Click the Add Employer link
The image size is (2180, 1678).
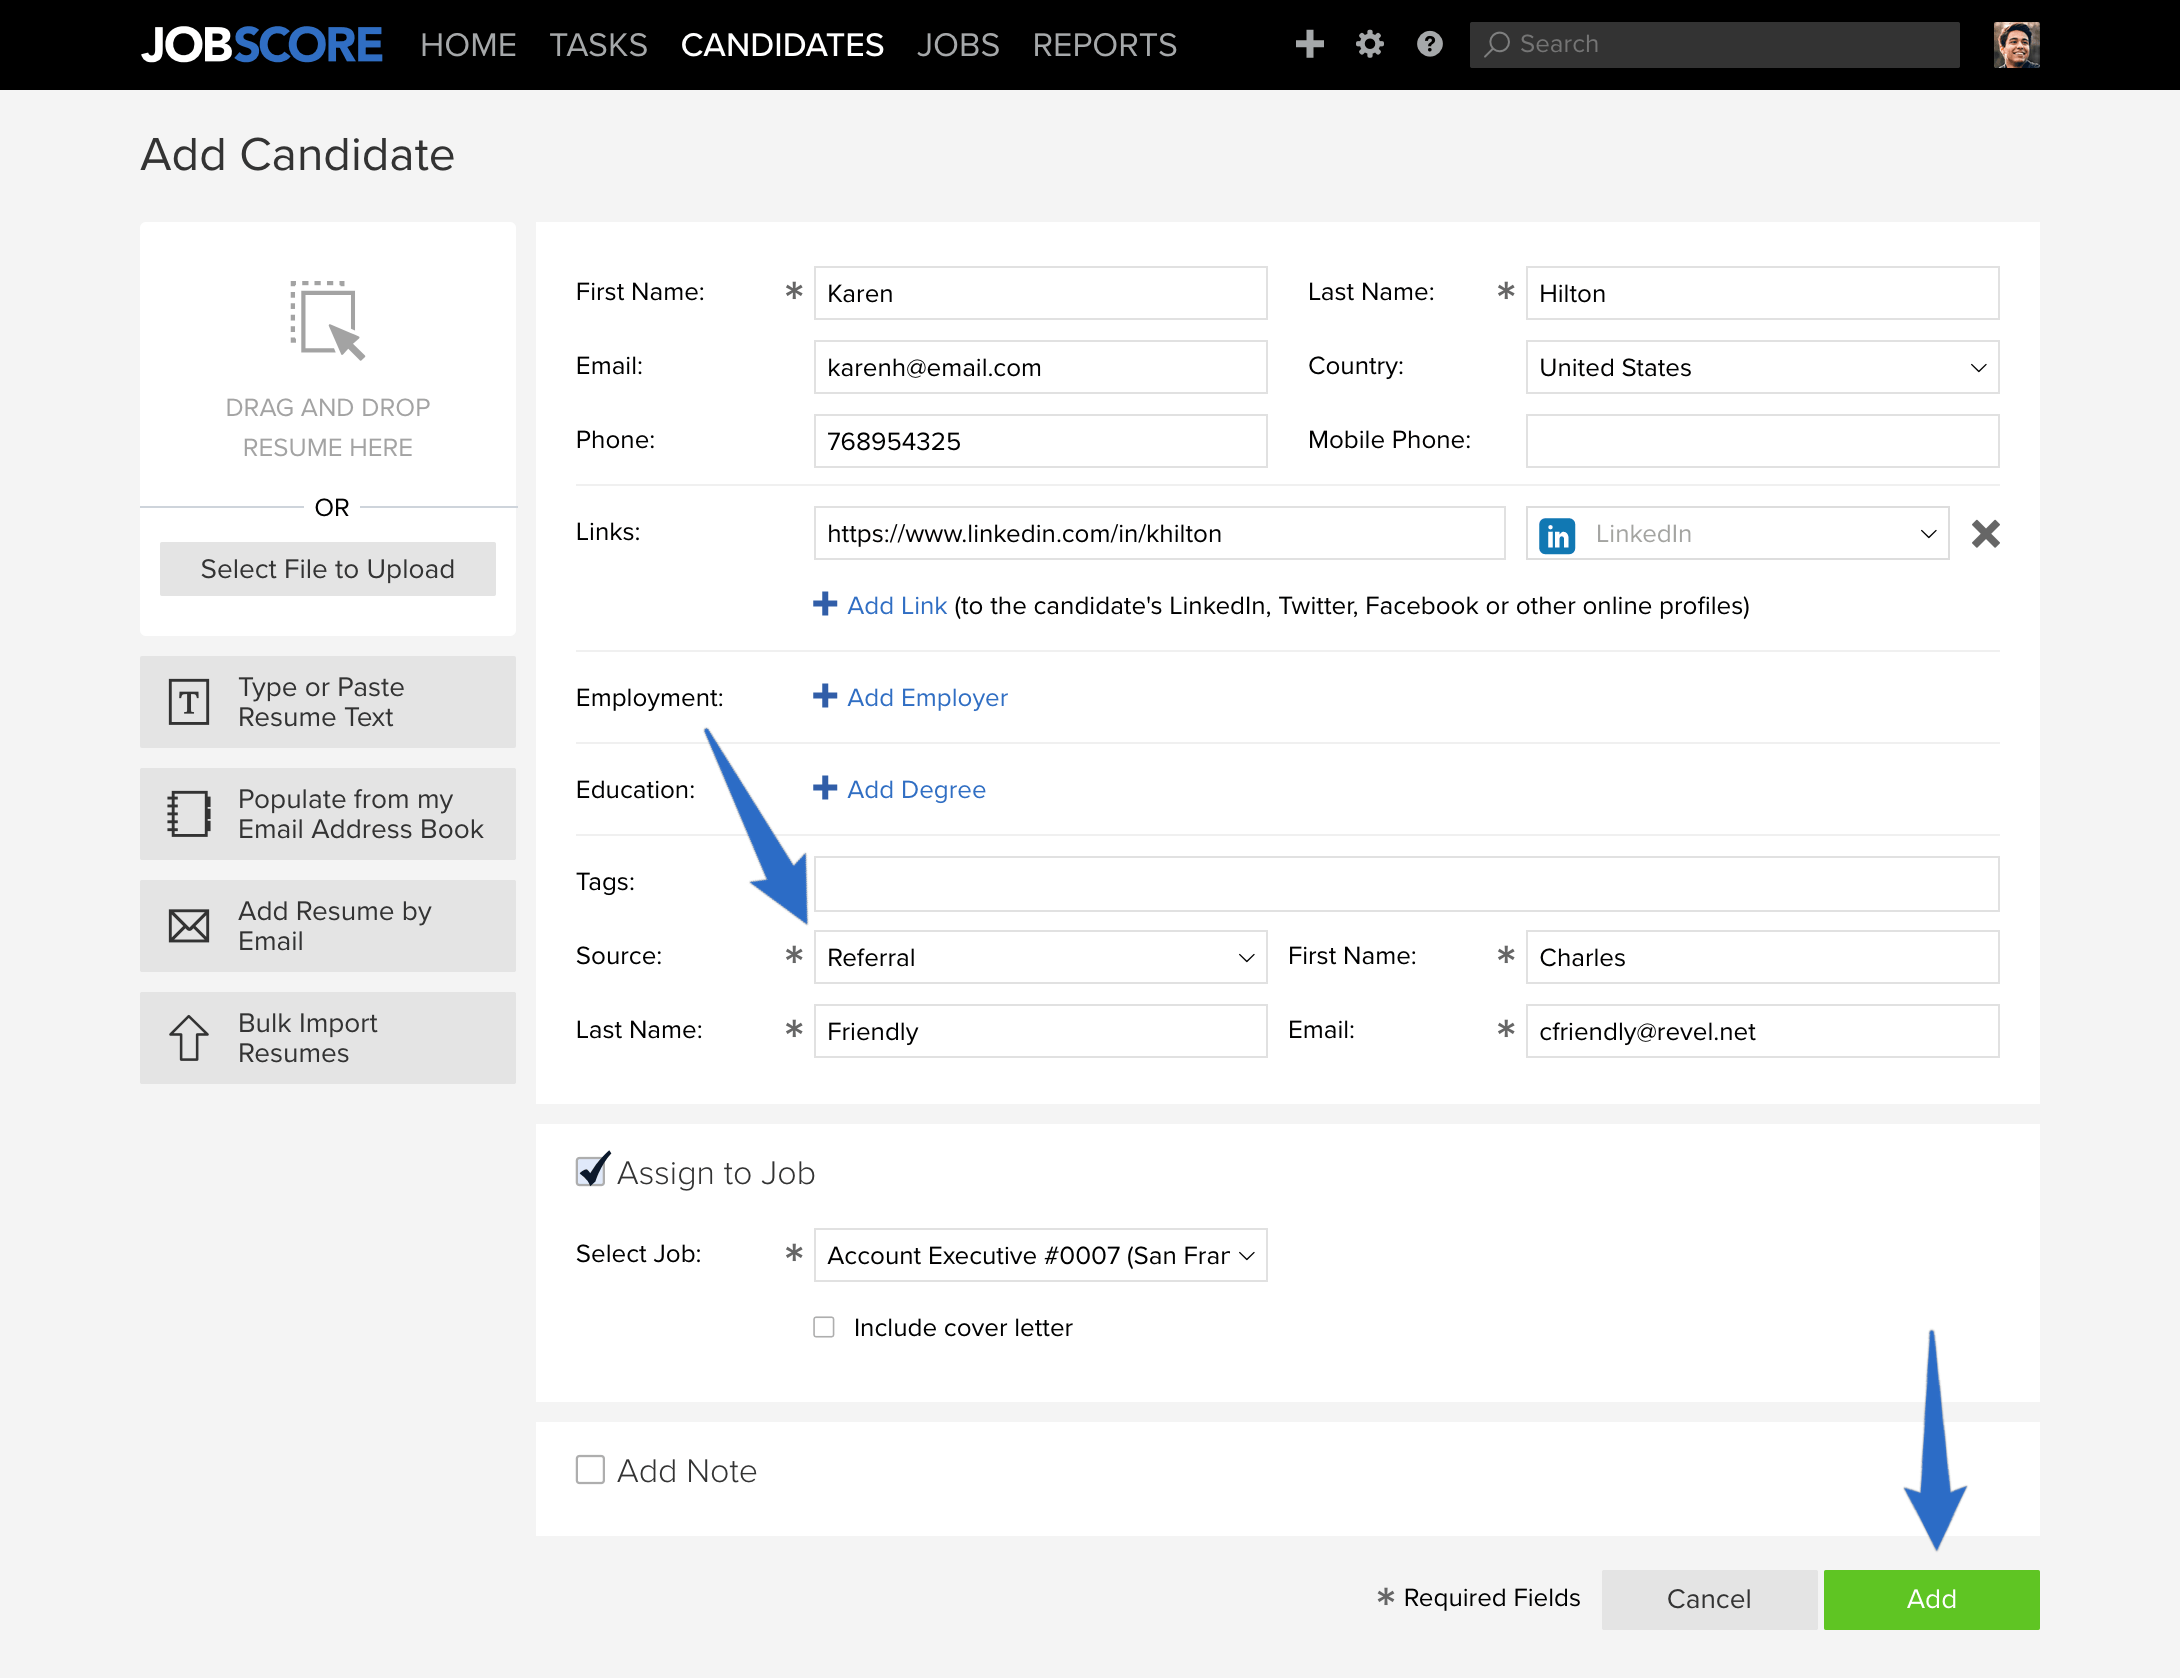coord(927,697)
